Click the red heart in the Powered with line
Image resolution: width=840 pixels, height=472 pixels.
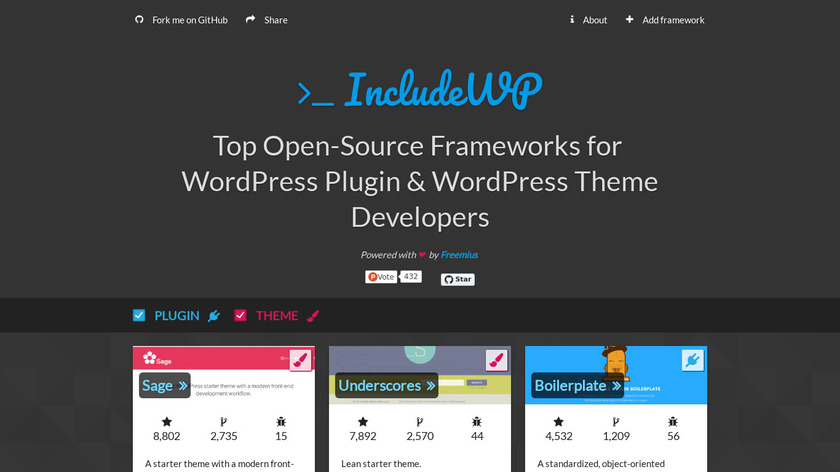pos(422,254)
